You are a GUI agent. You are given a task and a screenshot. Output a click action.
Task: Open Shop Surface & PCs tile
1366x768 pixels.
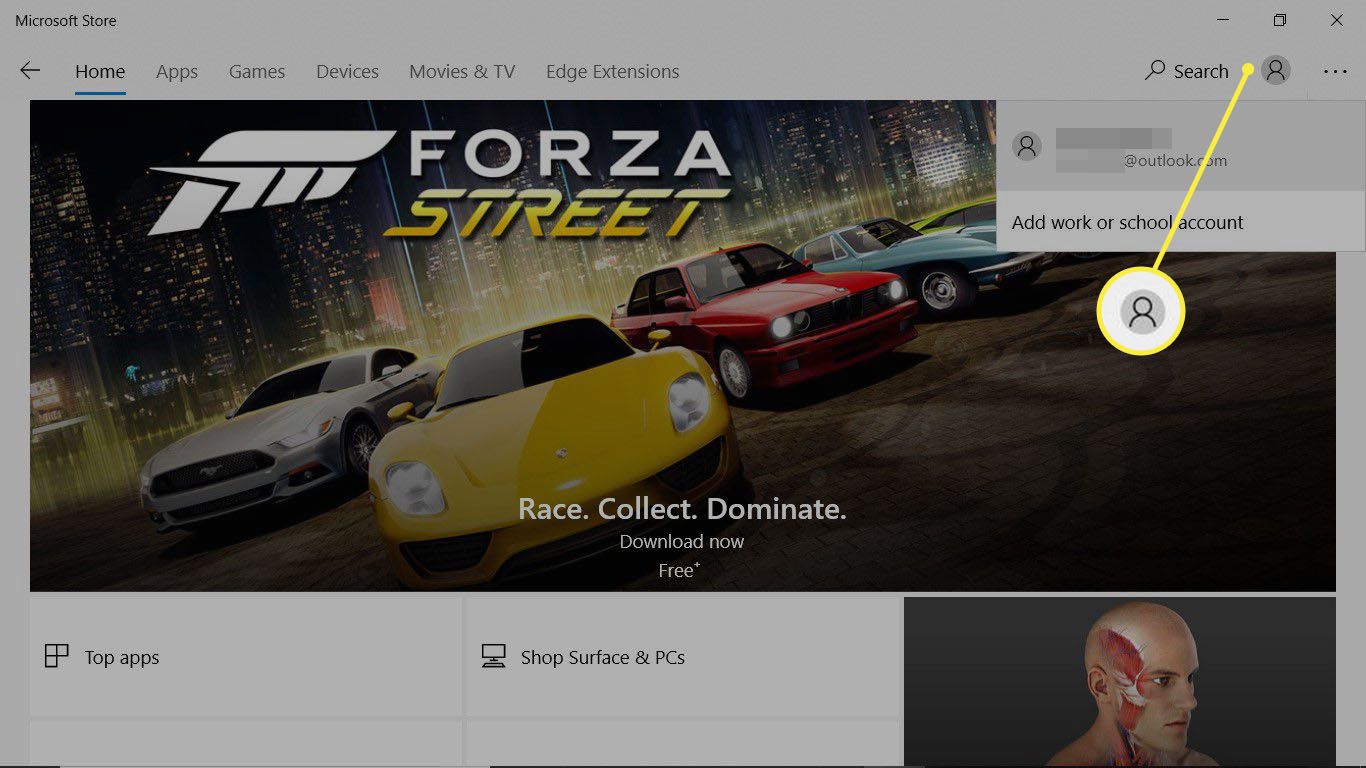tap(682, 657)
